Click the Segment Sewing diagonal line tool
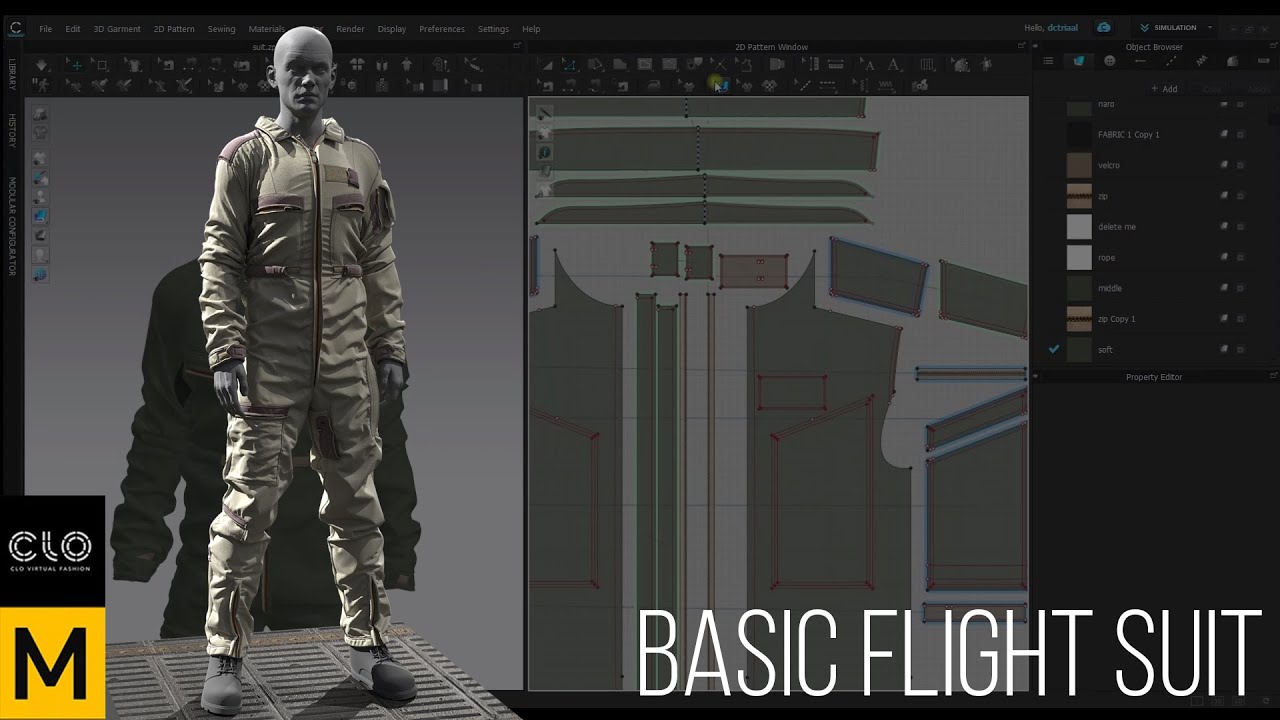The height and width of the screenshot is (720, 1280). (x=803, y=86)
